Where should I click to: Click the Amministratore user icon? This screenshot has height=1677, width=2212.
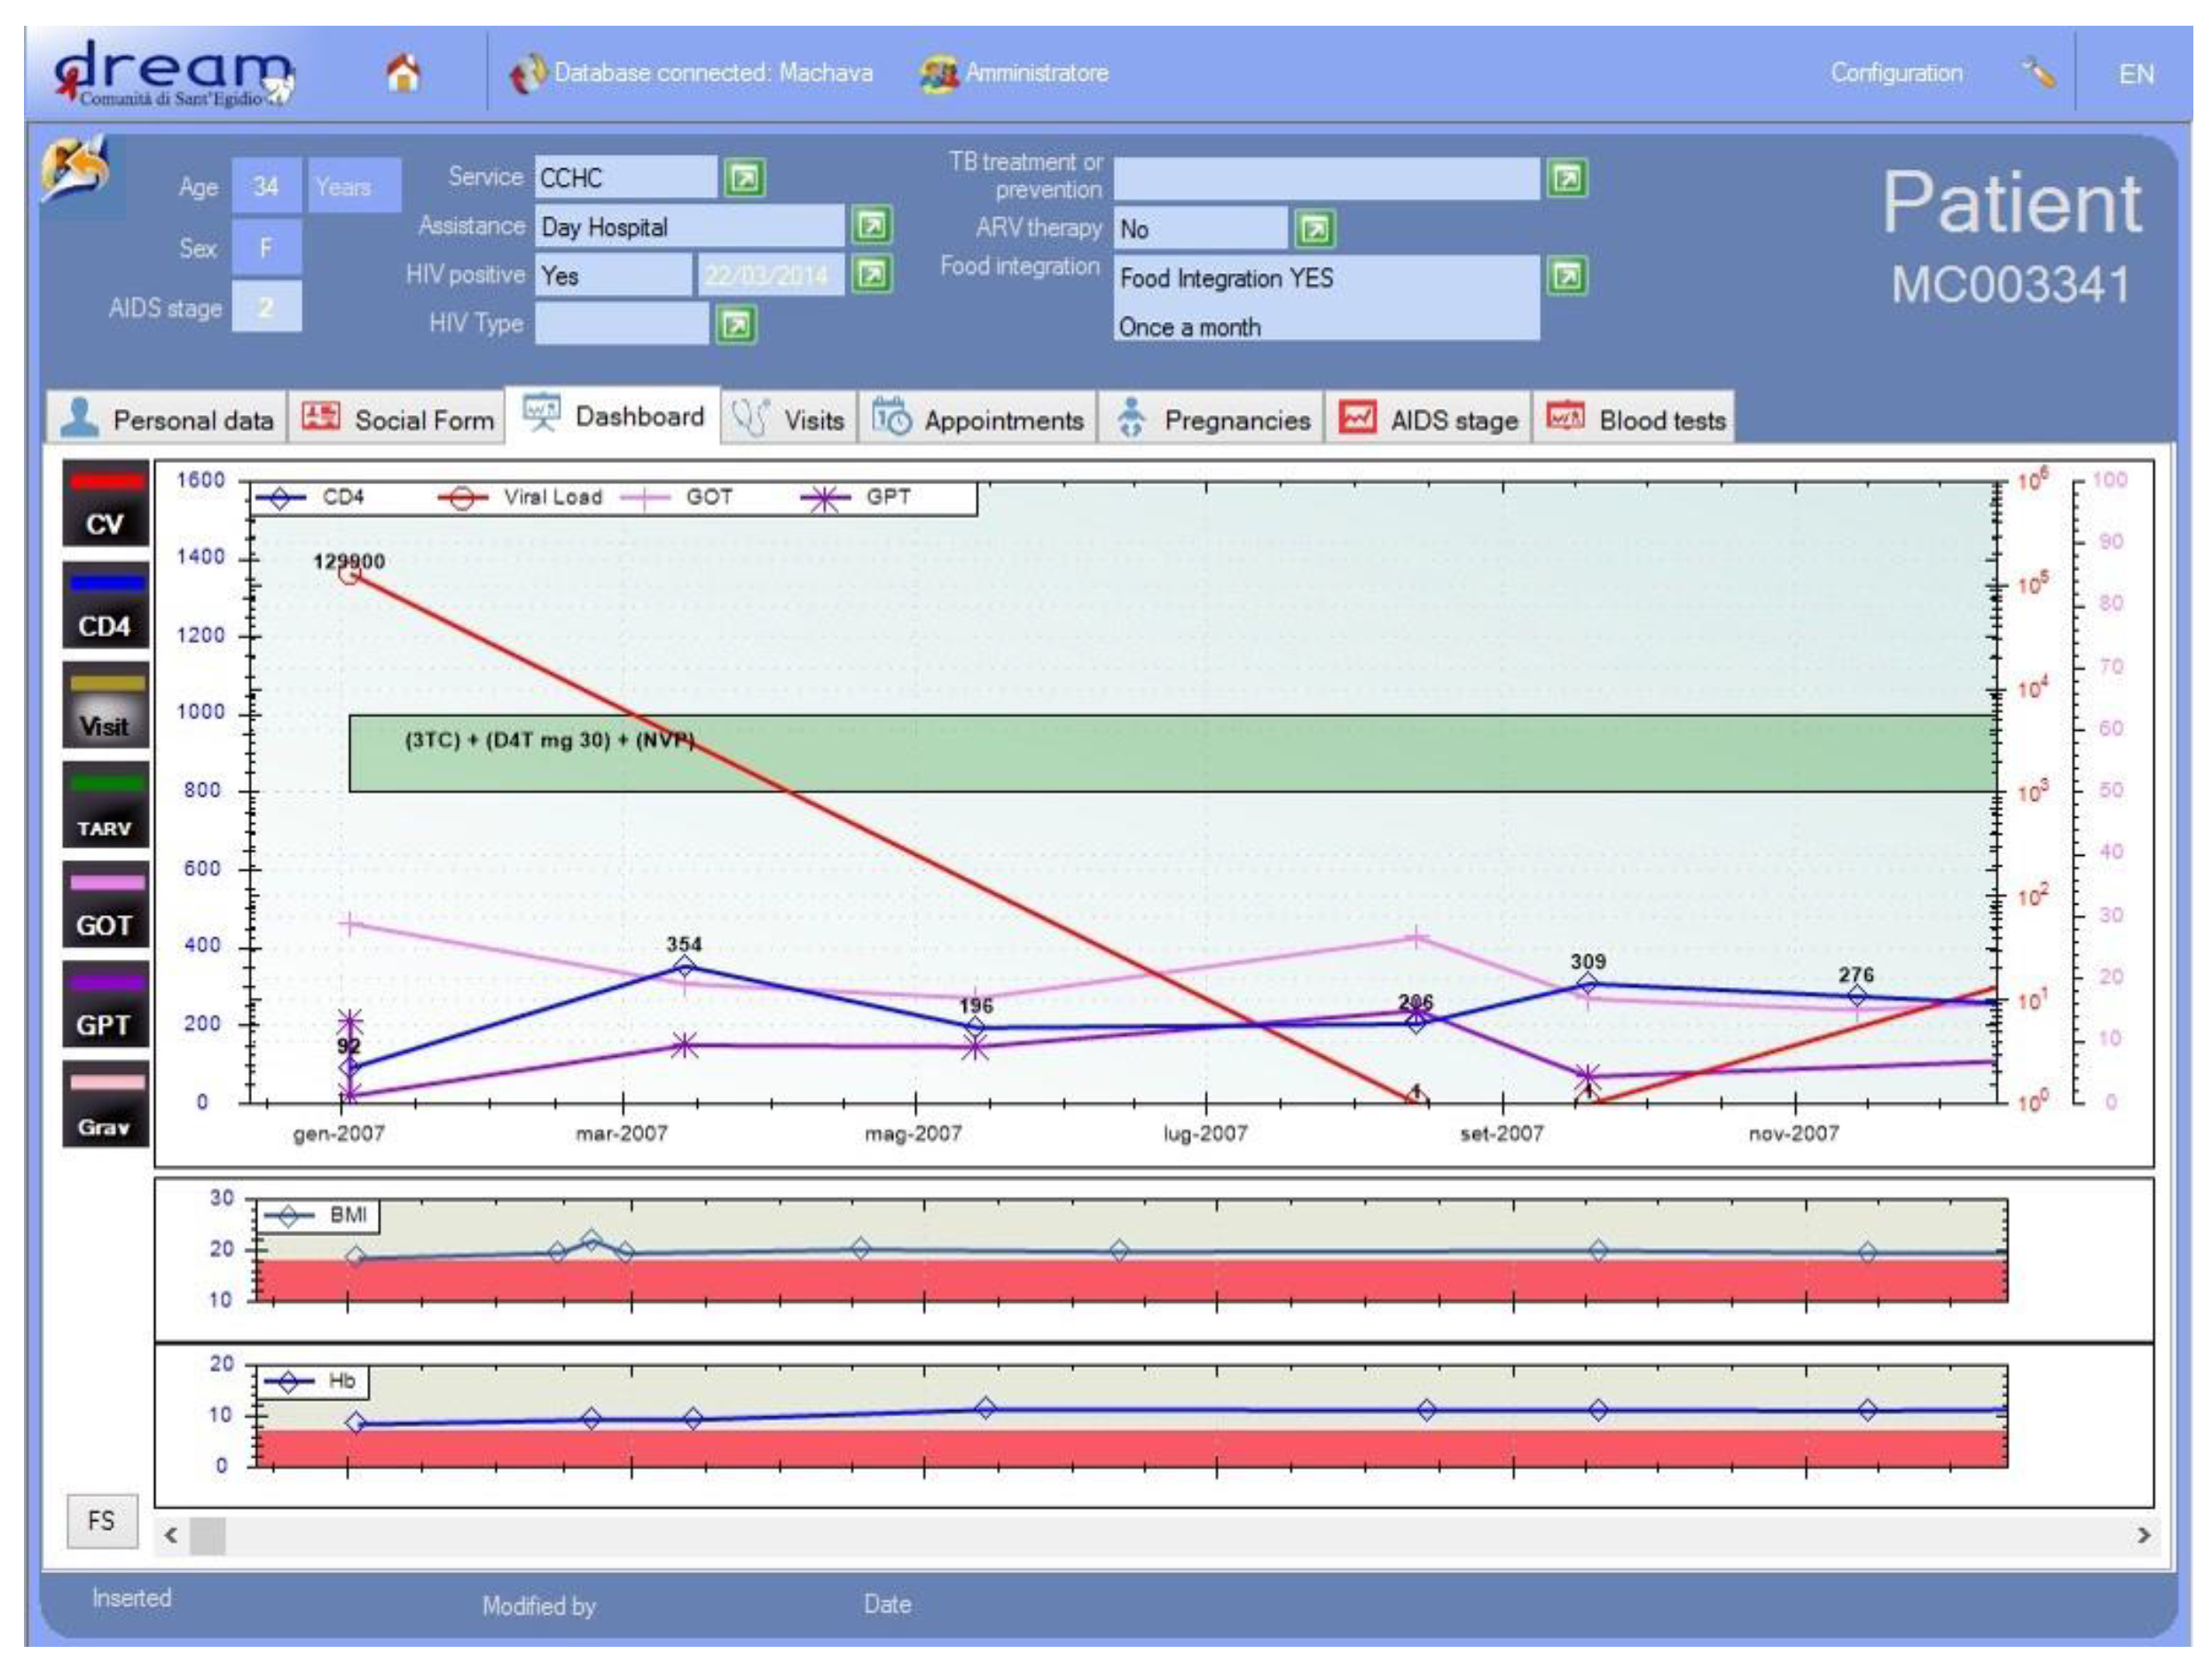(x=938, y=74)
